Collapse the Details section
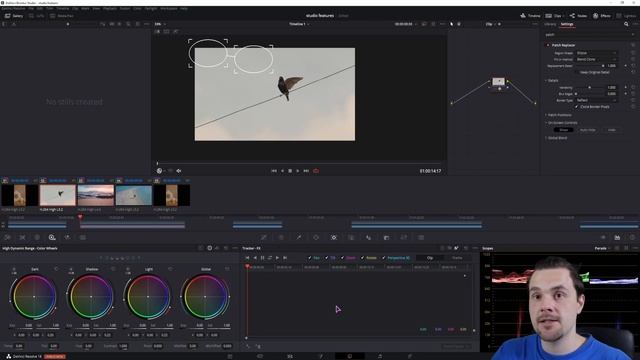This screenshot has width=640, height=360. click(x=546, y=80)
